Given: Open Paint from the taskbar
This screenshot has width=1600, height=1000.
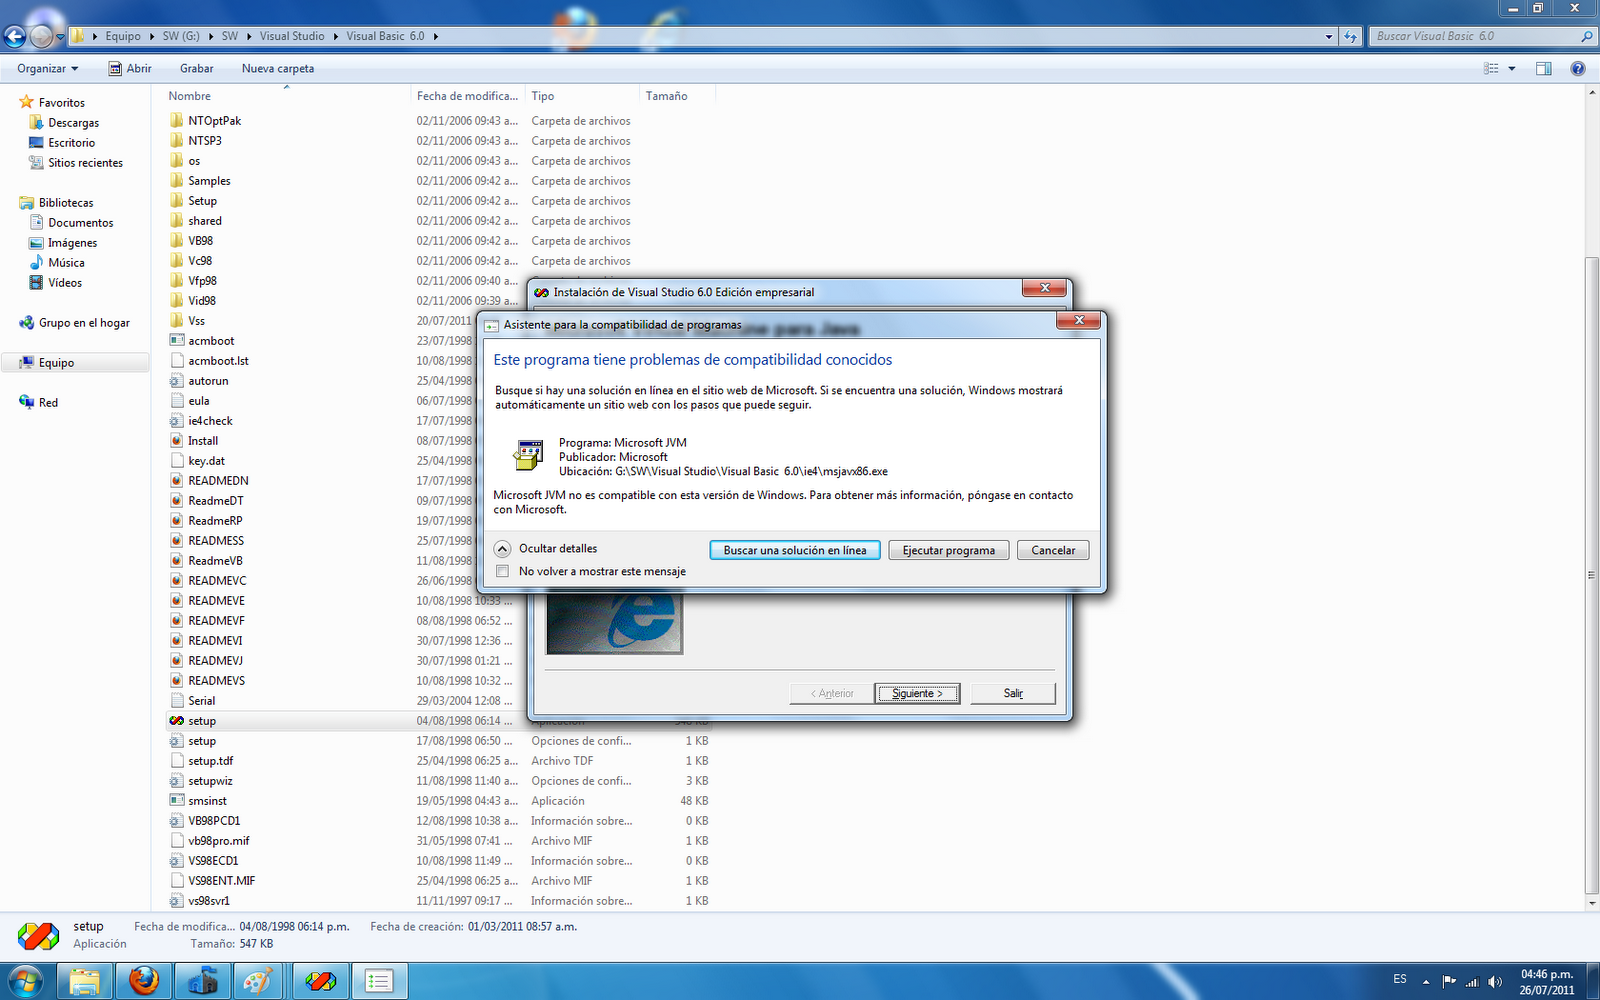Looking at the screenshot, I should (x=260, y=981).
